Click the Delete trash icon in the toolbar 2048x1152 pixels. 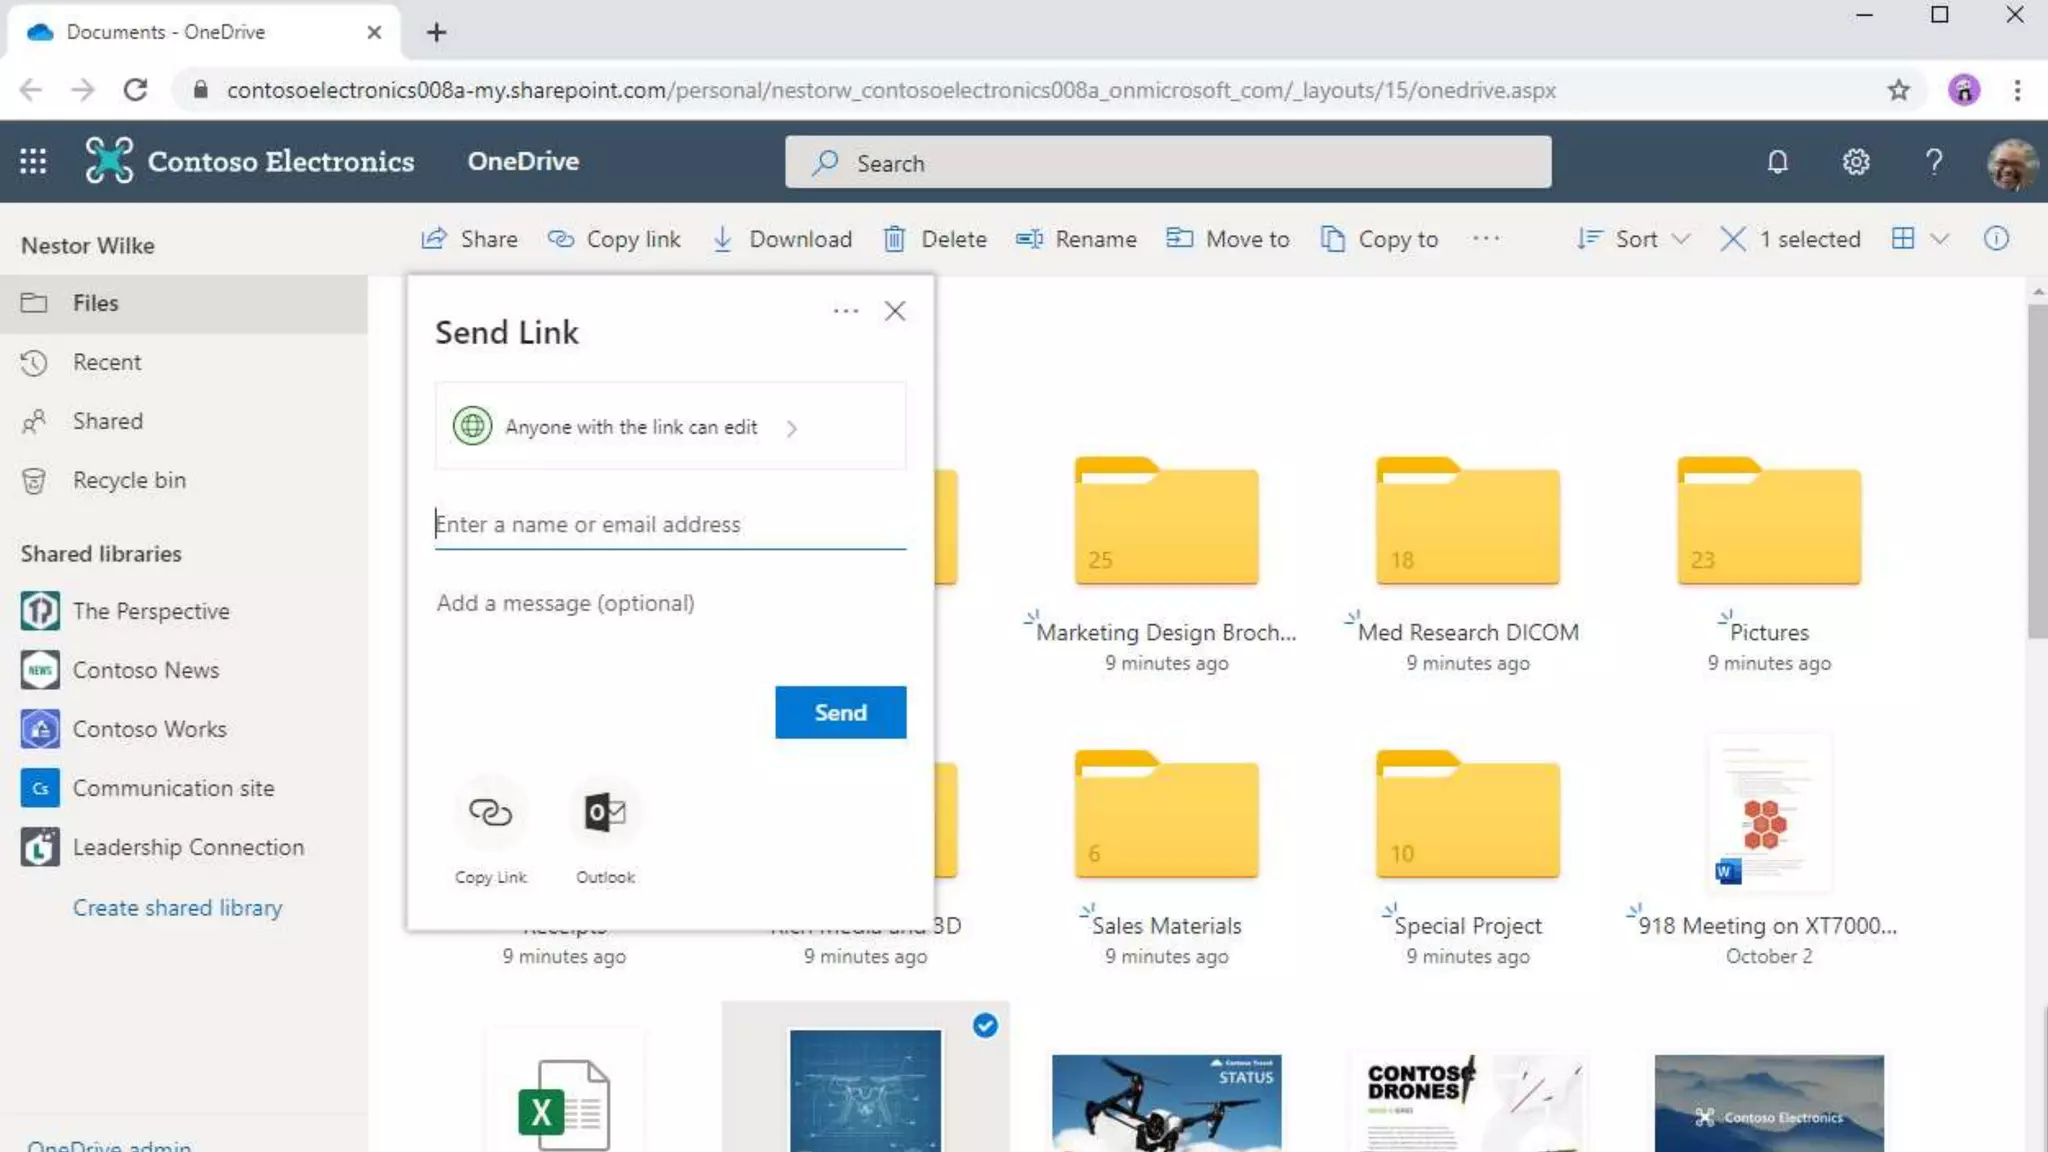(894, 239)
